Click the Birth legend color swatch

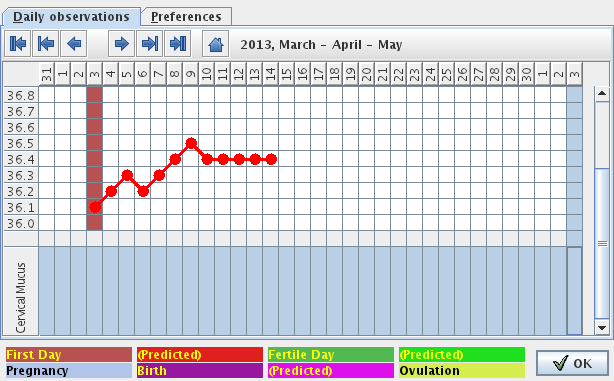pyautogui.click(x=200, y=370)
